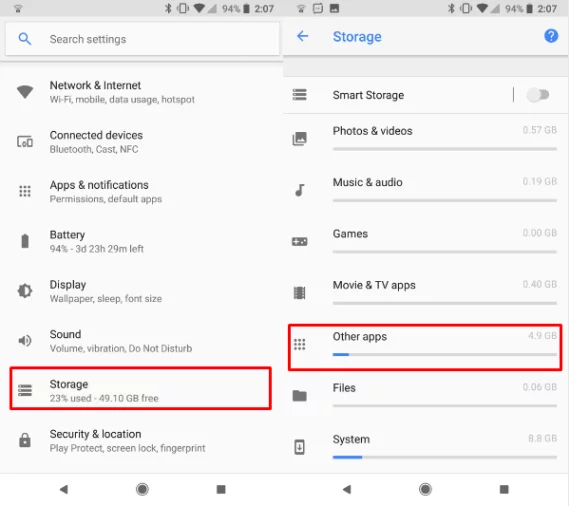570x506 pixels.
Task: Tap Back button on Storage screen navigation bar
Action: coord(347,489)
